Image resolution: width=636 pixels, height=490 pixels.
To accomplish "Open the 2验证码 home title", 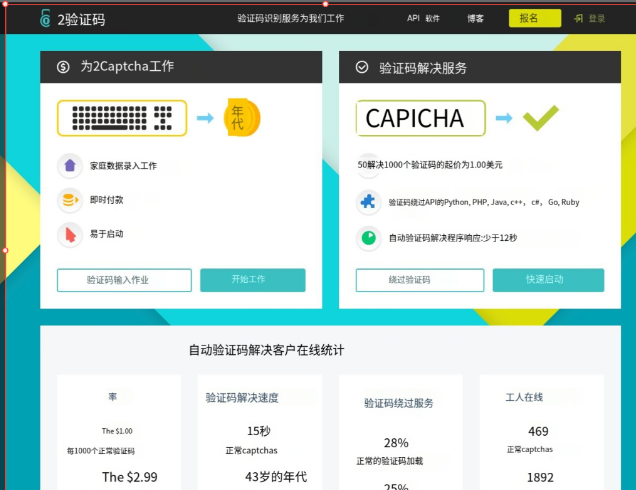I will [81, 19].
